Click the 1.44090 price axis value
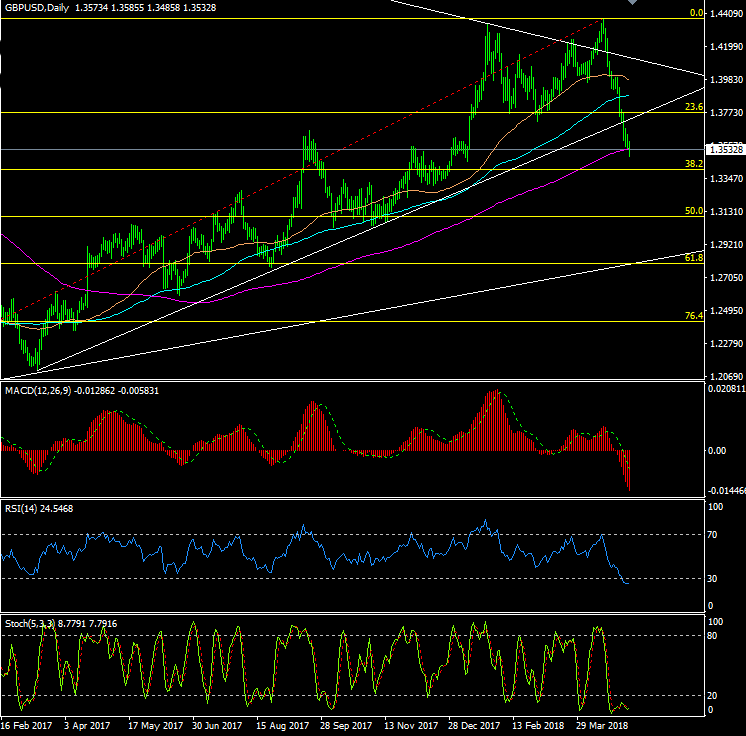This screenshot has width=746, height=736. tap(725, 14)
